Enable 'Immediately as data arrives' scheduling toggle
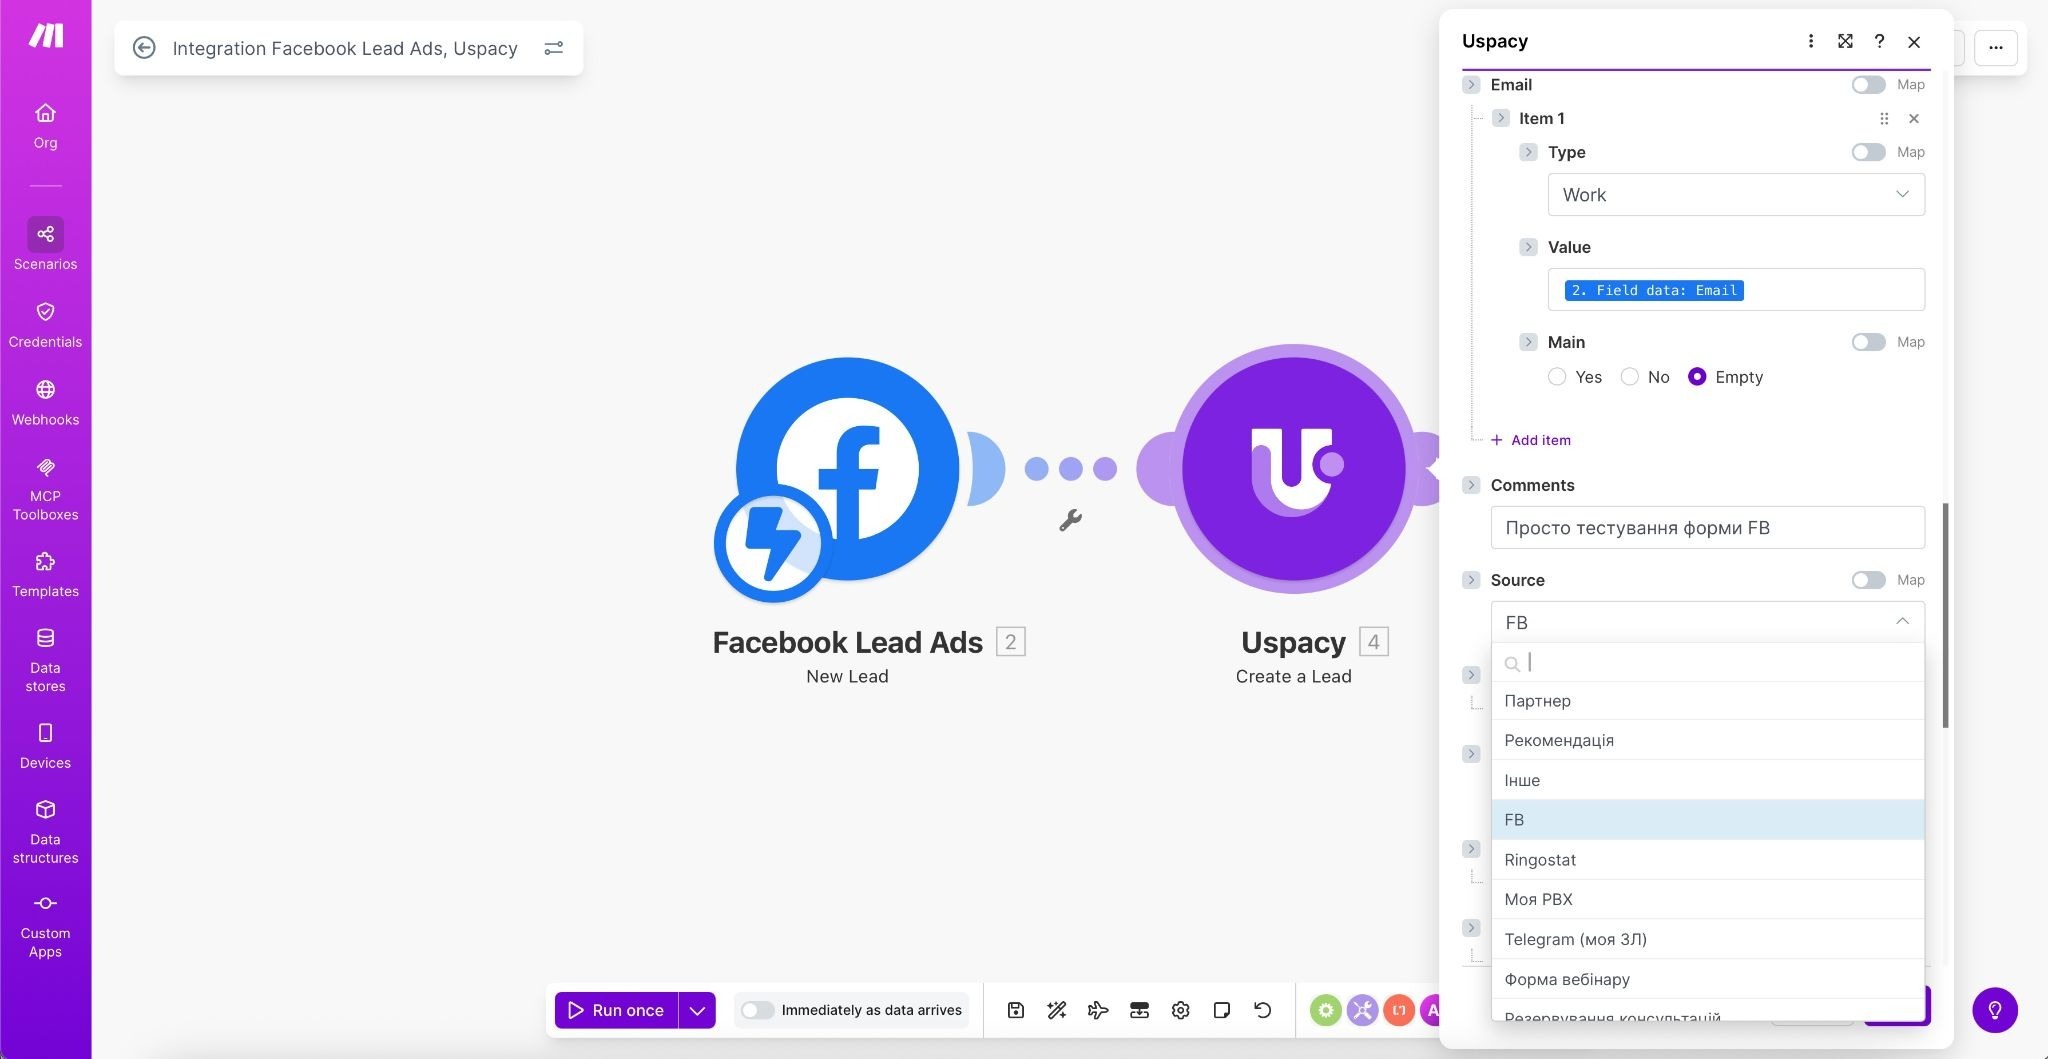The image size is (2048, 1059). click(x=757, y=1010)
